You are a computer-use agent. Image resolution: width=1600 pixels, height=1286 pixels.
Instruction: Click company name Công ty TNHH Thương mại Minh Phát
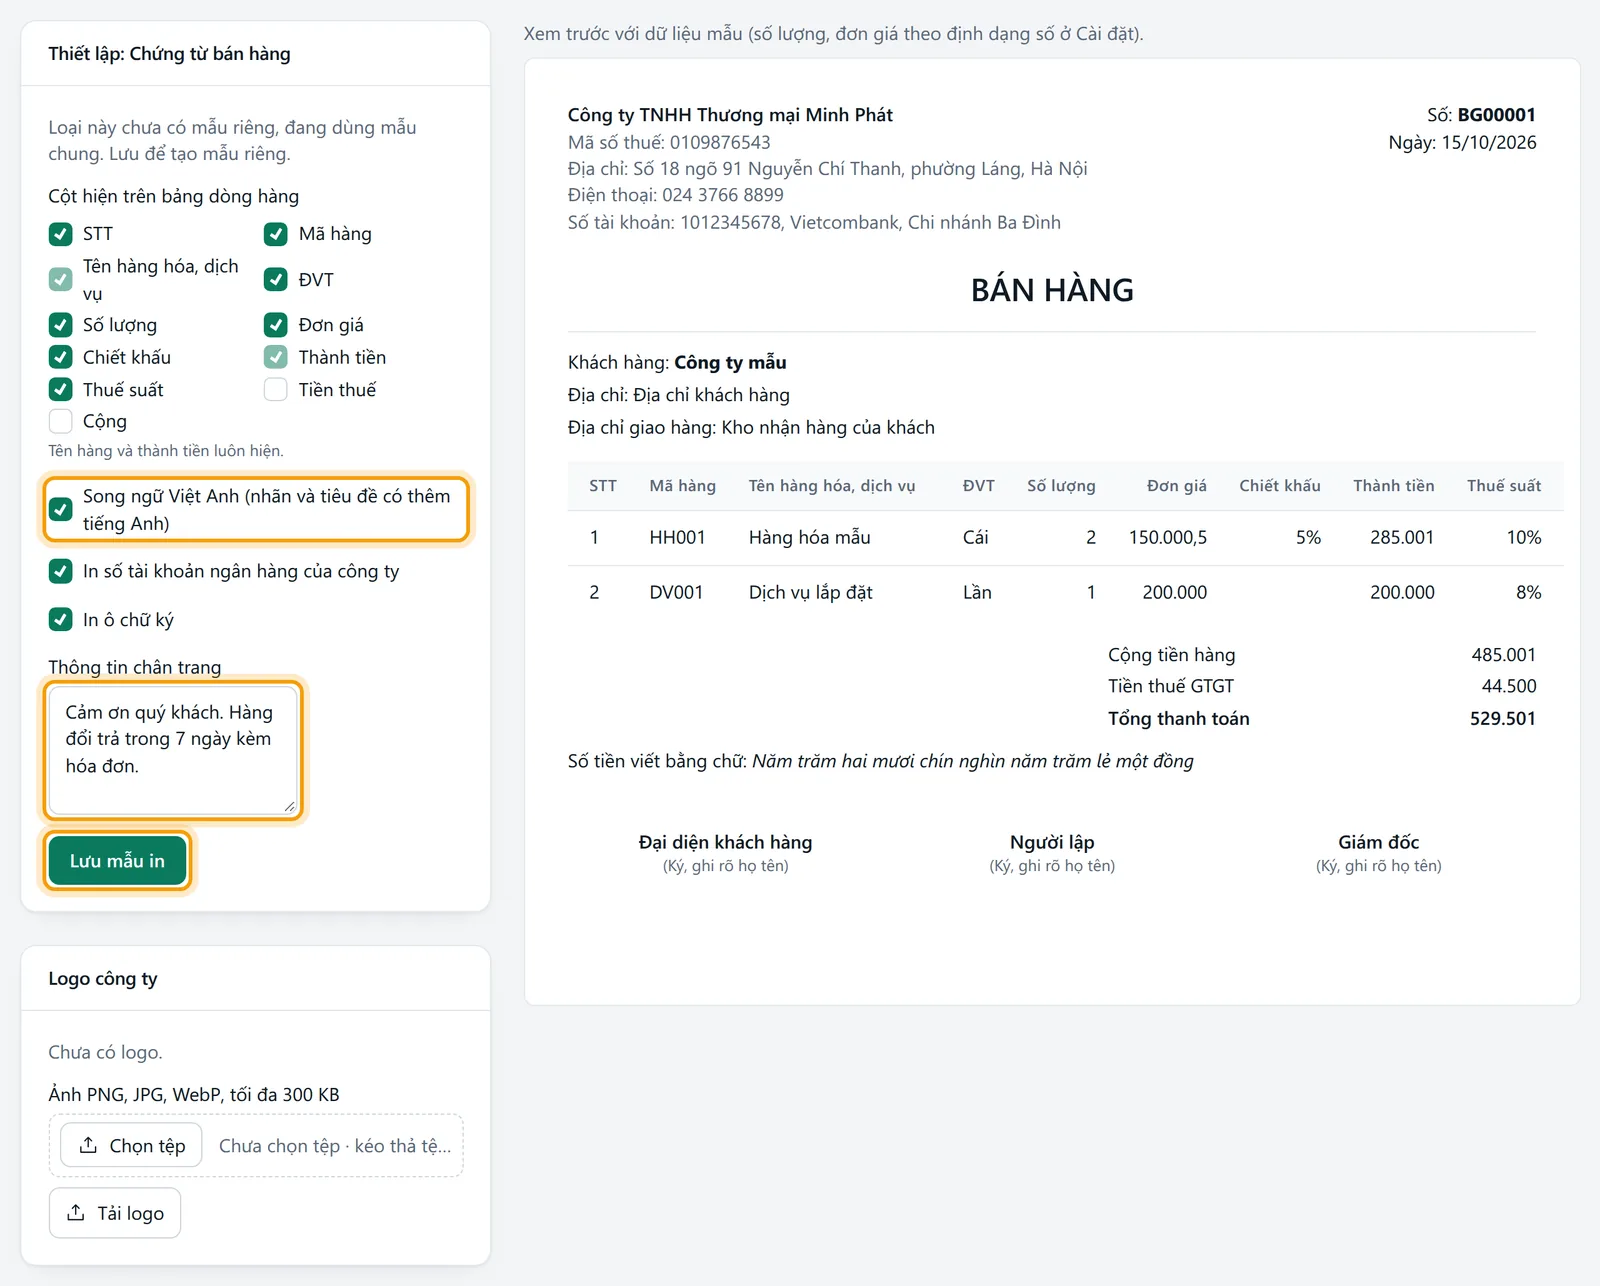[x=730, y=115]
